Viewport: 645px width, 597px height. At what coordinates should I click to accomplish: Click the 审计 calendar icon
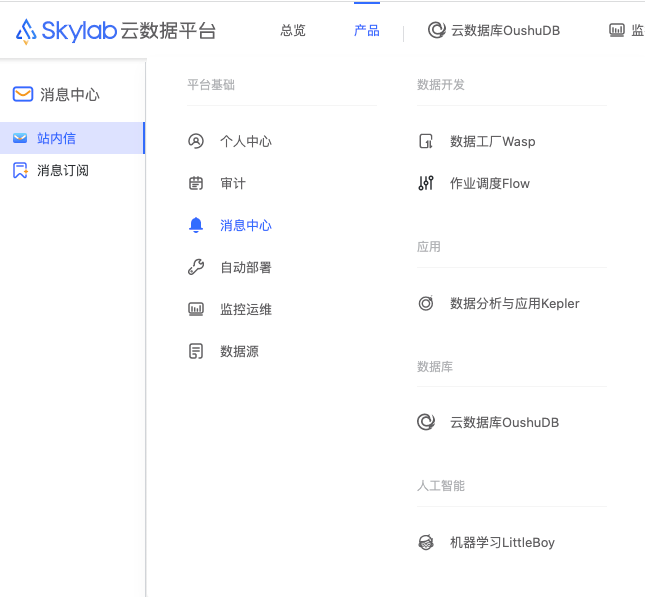coord(196,183)
